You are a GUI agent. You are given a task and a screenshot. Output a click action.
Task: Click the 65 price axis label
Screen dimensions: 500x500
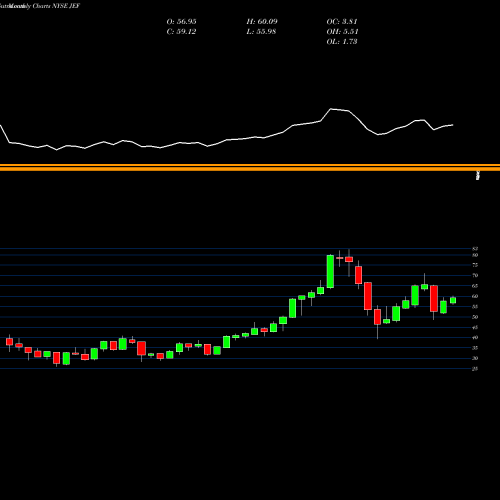point(475,286)
